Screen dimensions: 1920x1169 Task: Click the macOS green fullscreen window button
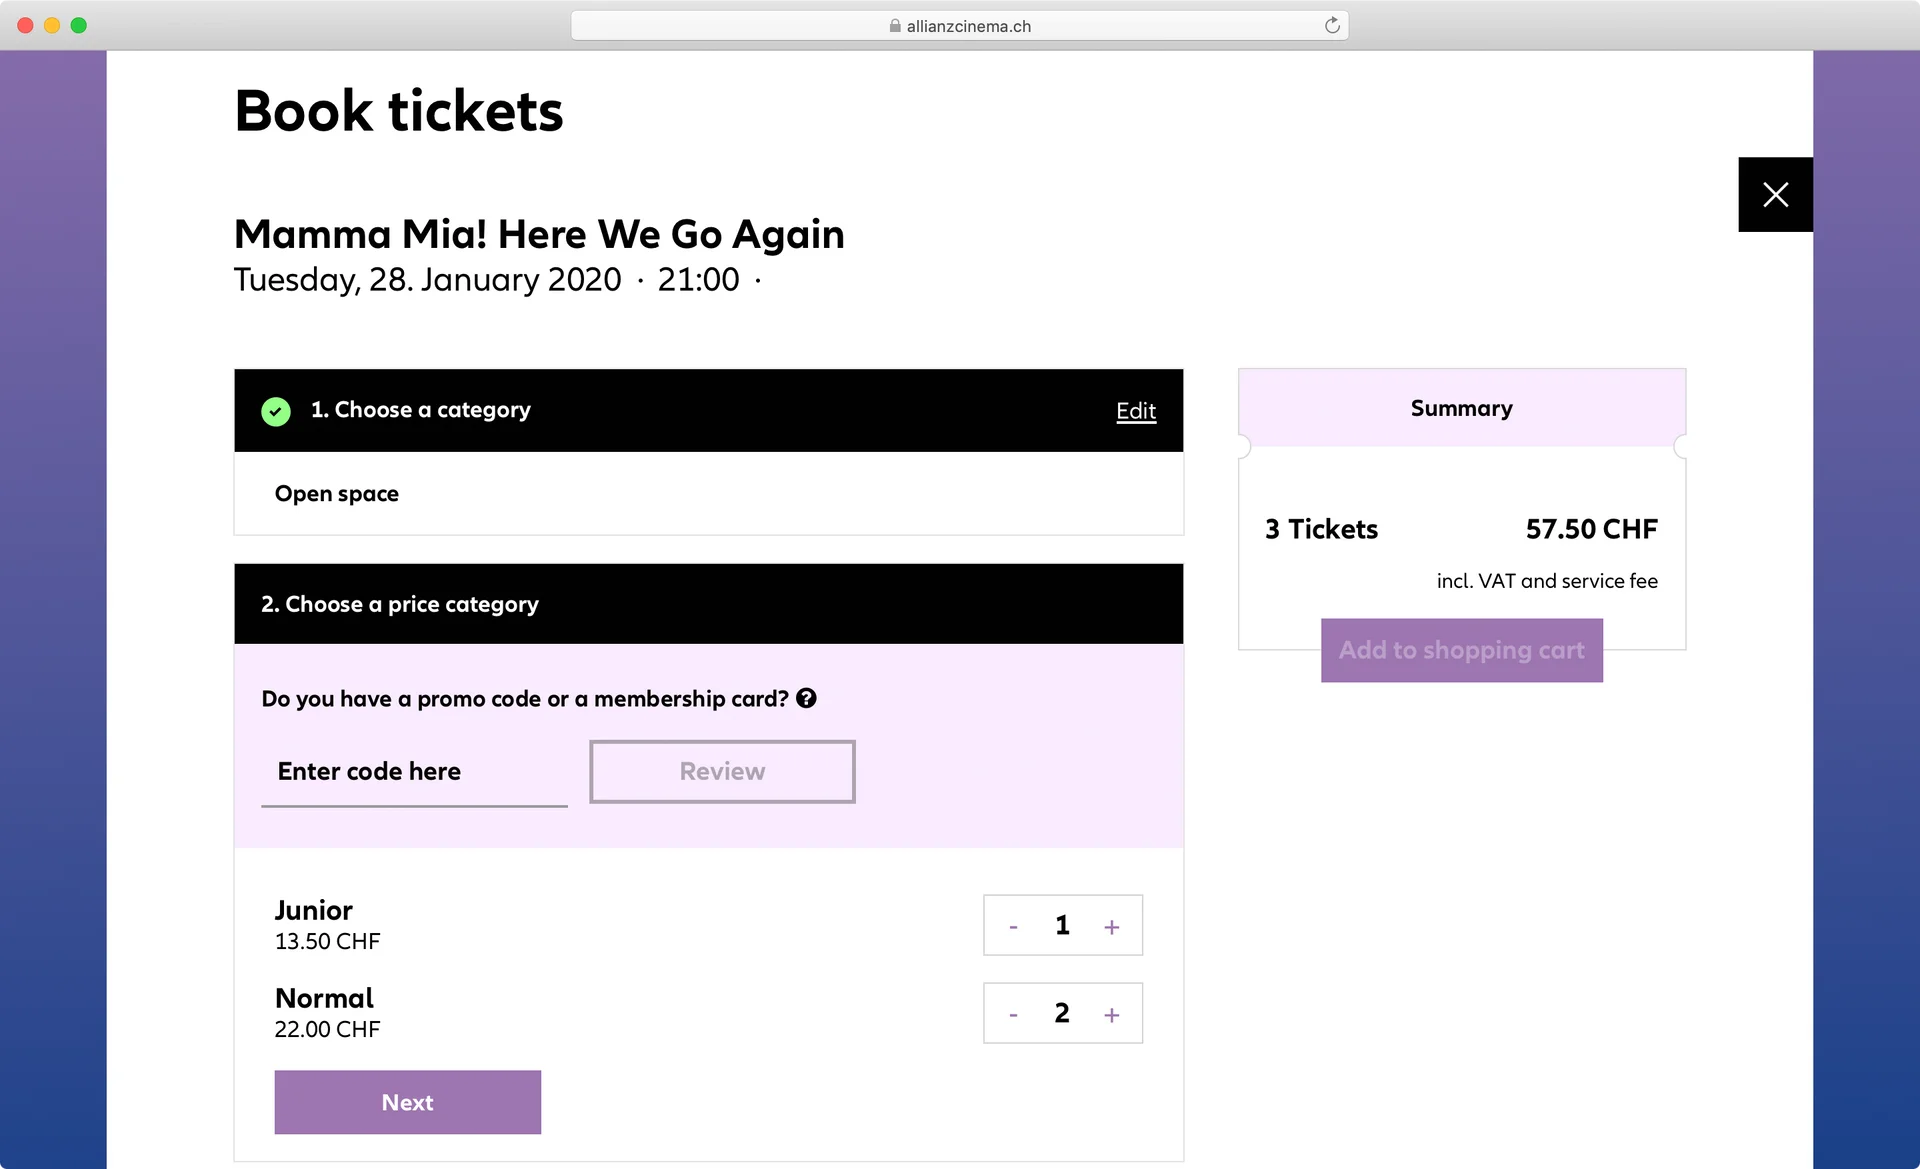point(79,25)
